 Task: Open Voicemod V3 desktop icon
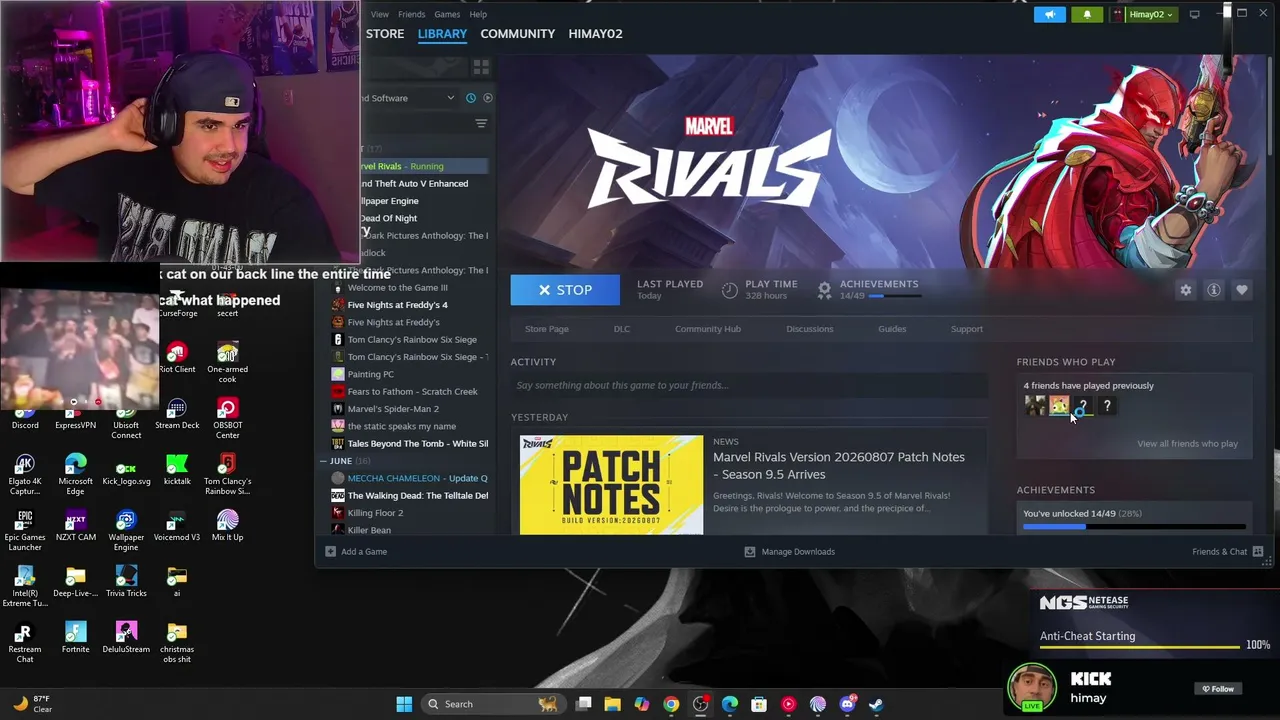coord(177,526)
